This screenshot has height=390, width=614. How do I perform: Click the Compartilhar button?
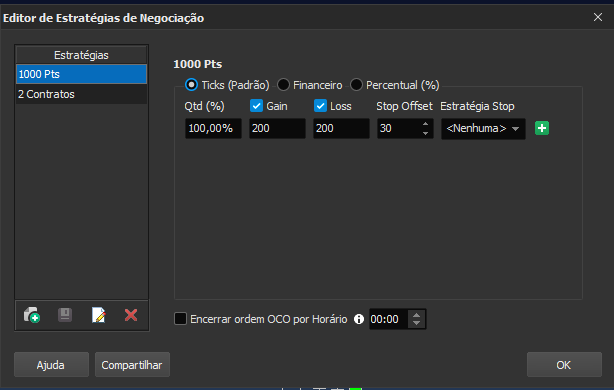point(132,365)
